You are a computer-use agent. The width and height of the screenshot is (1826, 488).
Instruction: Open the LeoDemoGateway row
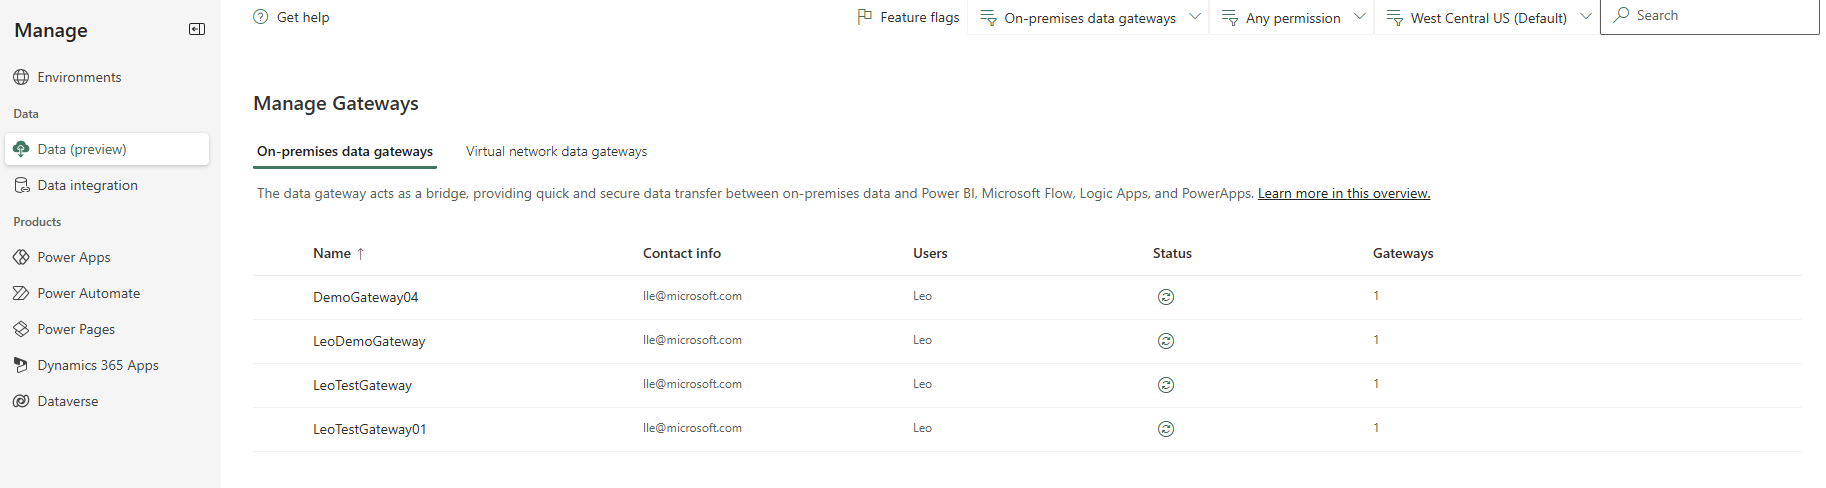(x=369, y=342)
